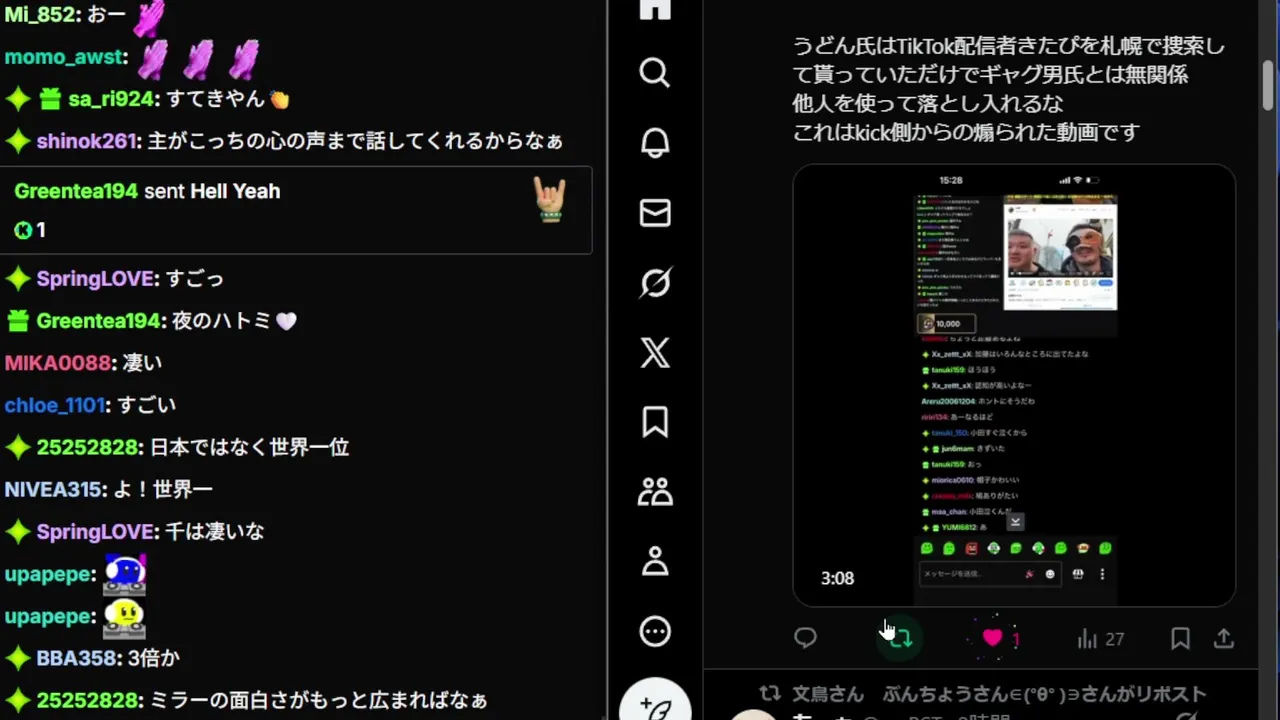Screen dimensions: 1280x720
Task: Open Greentea194 name in Hell Yeah gift
Action: 76,191
